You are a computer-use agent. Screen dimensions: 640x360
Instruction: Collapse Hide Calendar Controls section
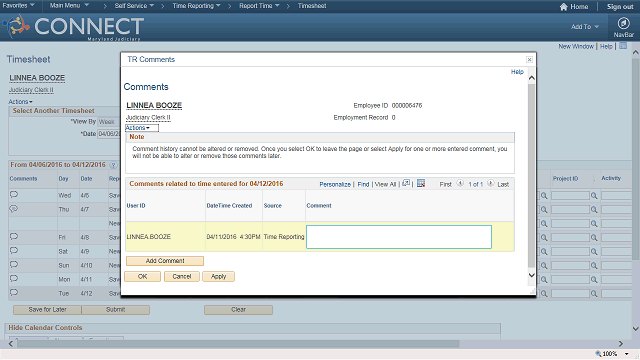coord(45,327)
